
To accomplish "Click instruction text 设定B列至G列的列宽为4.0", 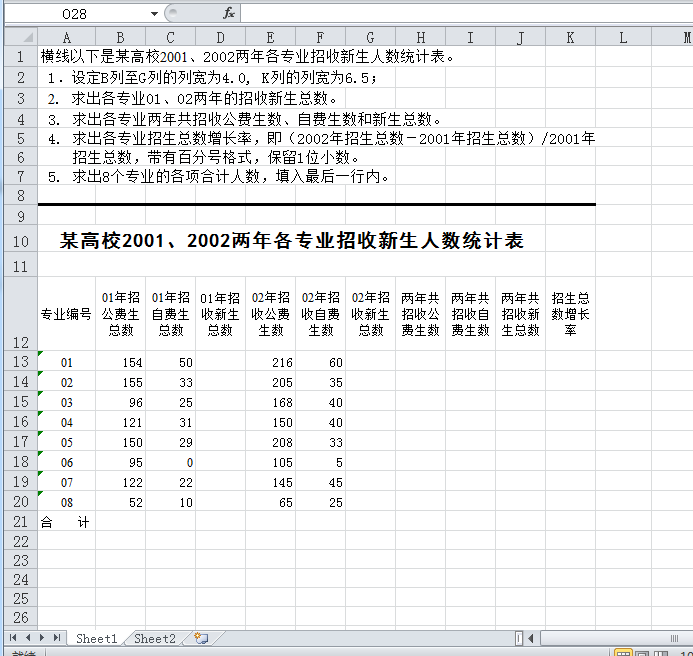I will 159,78.
